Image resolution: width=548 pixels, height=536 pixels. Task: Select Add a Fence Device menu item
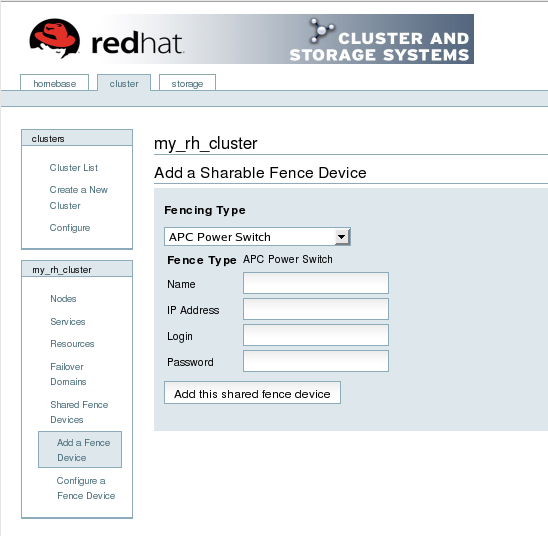[80, 450]
